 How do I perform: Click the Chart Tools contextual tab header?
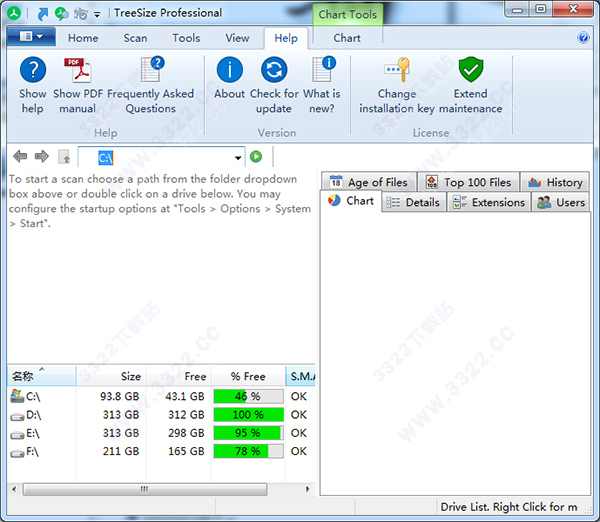[x=348, y=15]
